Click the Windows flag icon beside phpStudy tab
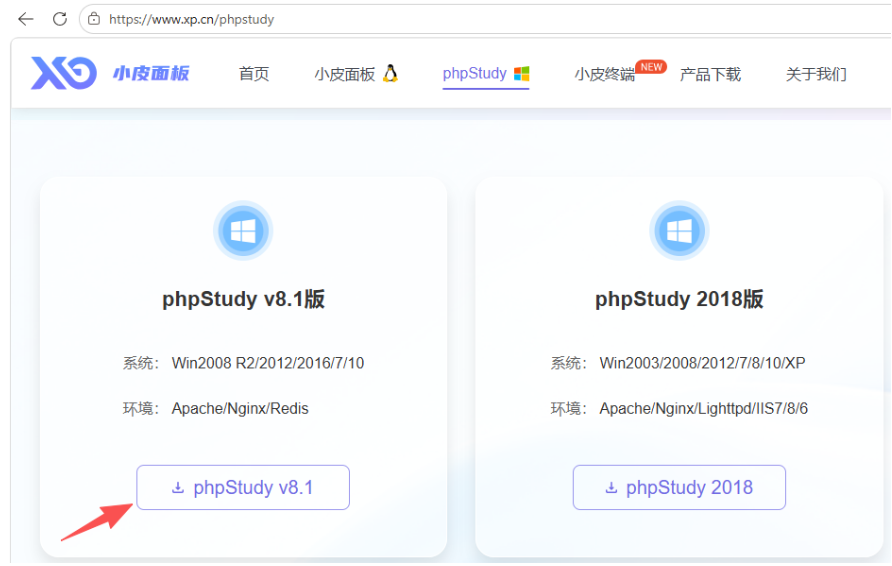This screenshot has height=566, width=892. click(522, 73)
